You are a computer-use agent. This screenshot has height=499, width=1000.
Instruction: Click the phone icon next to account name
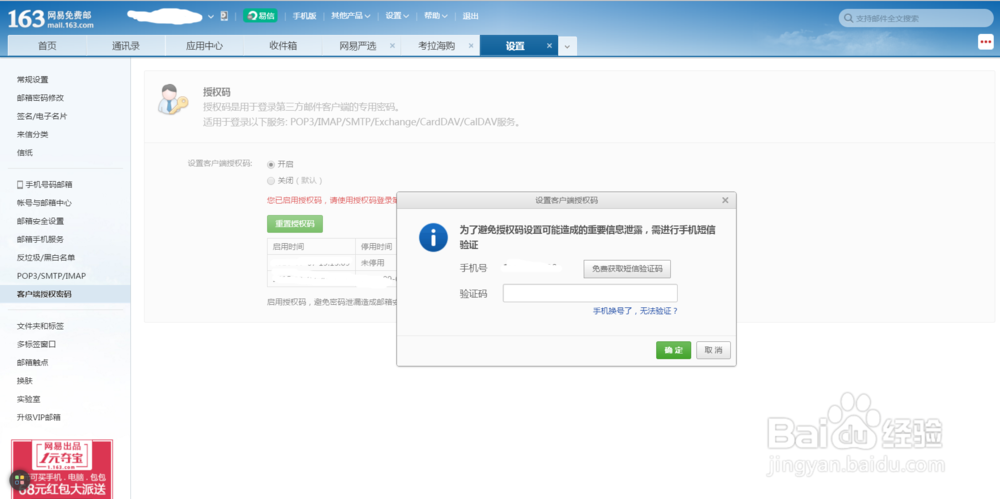click(x=224, y=17)
